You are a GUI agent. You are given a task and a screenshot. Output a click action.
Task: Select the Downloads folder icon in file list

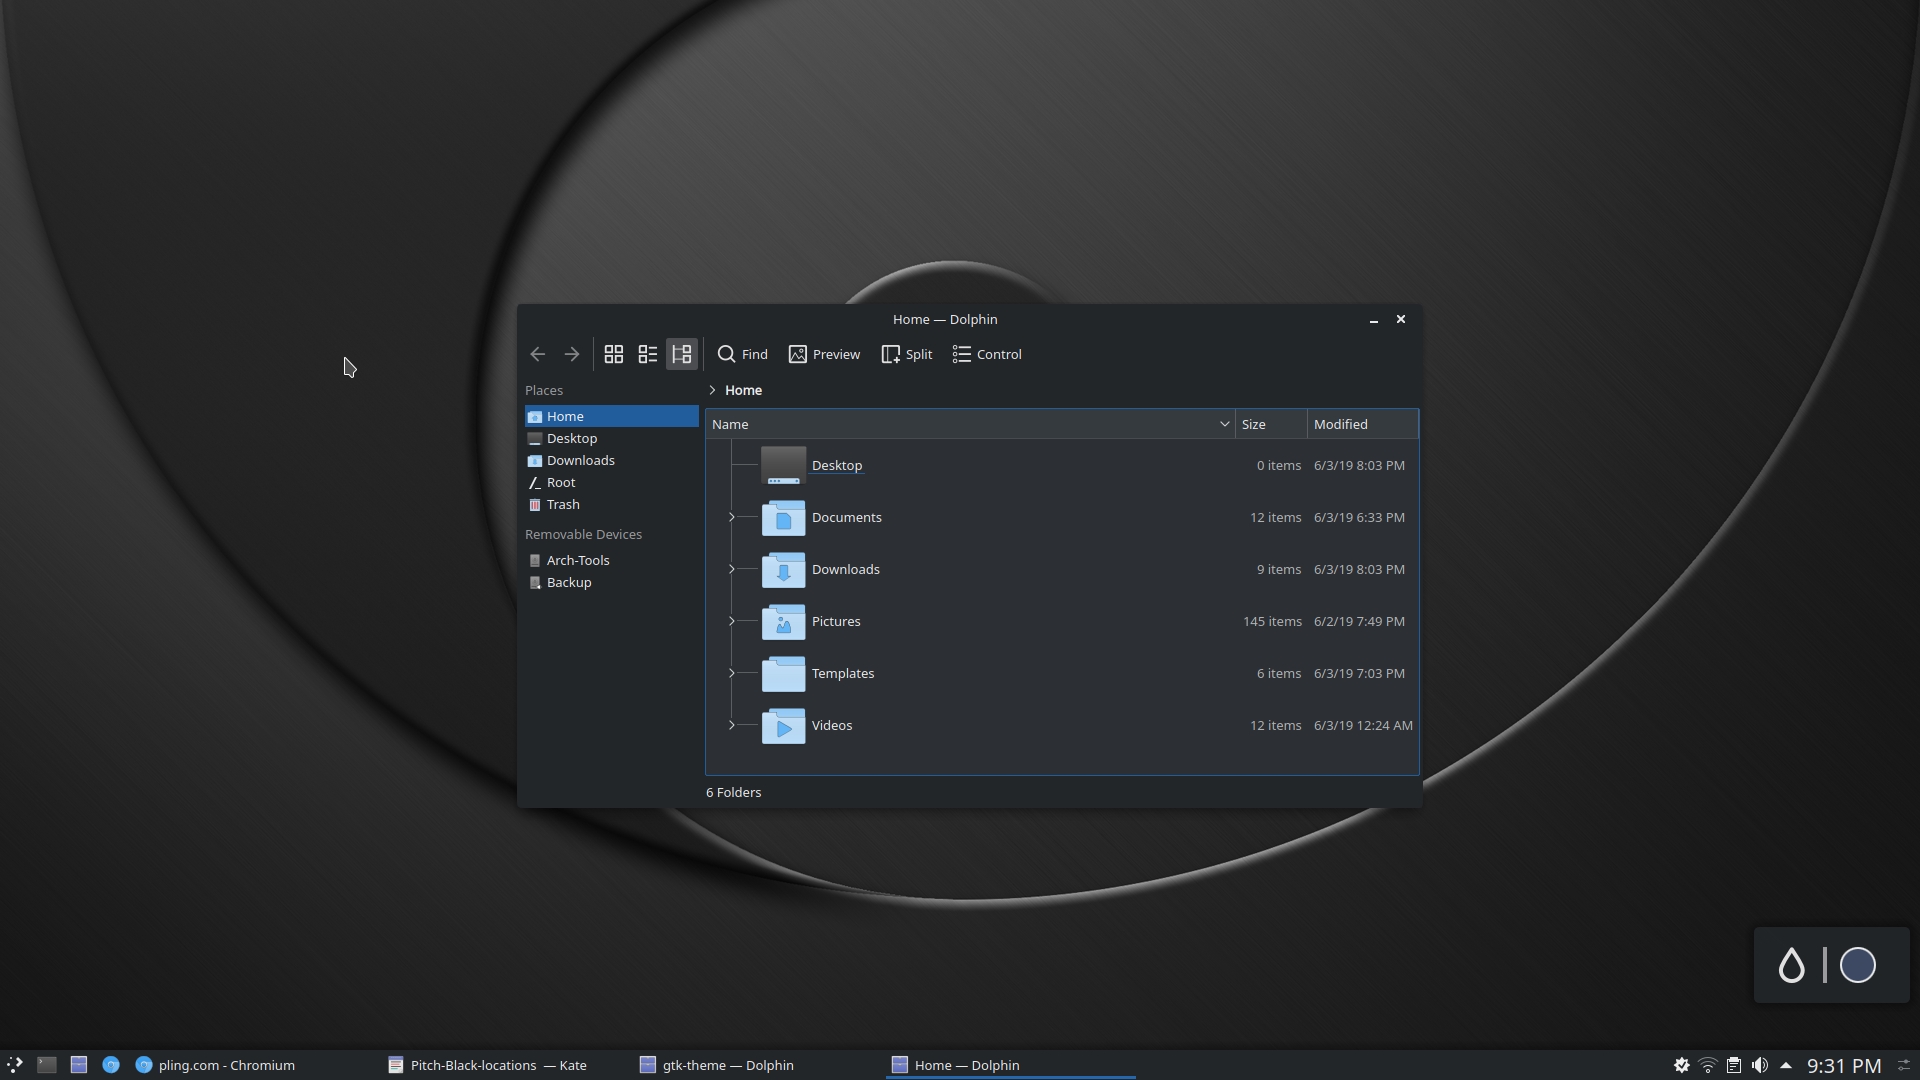pyautogui.click(x=783, y=569)
